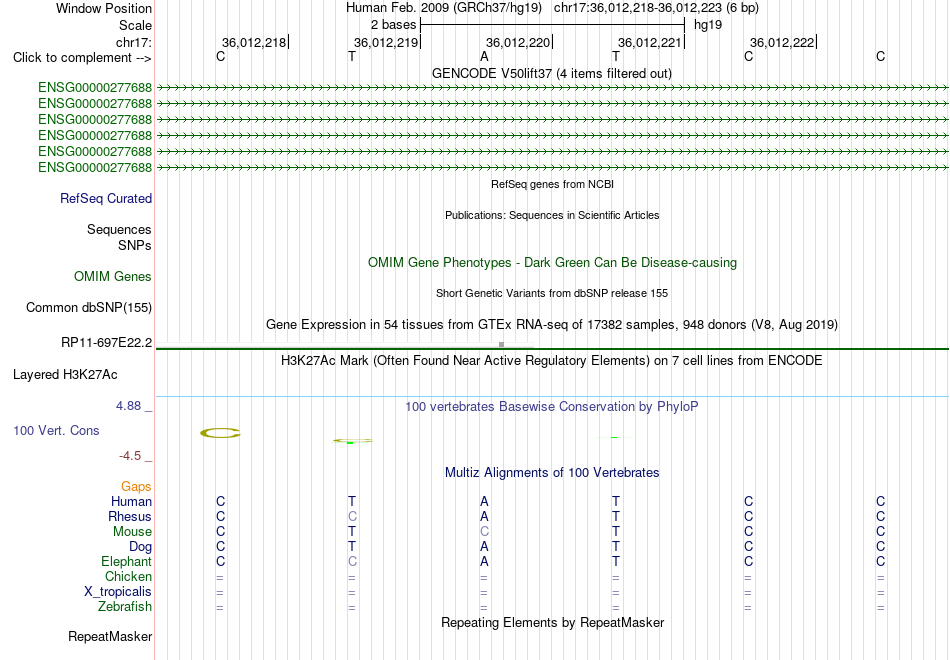
Task: Click the '2 bases' scale bar label
Action: click(394, 25)
